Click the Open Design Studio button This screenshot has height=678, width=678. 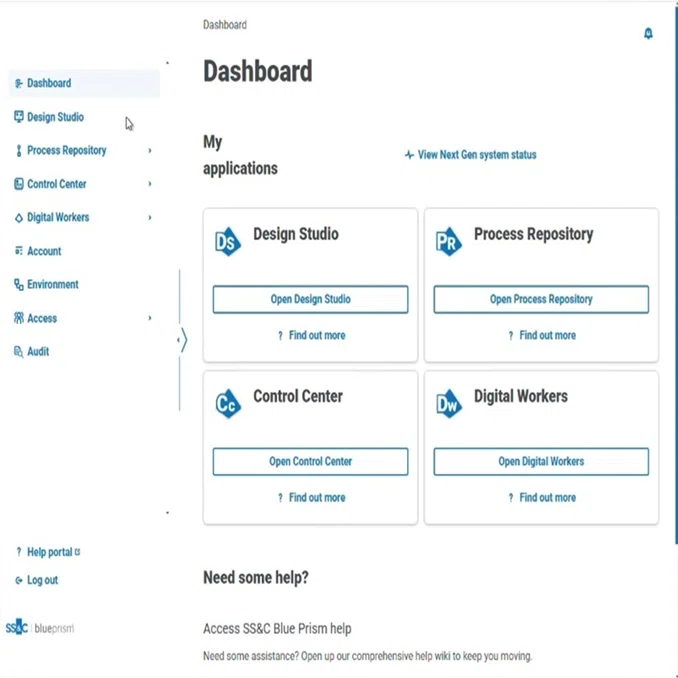pos(310,299)
